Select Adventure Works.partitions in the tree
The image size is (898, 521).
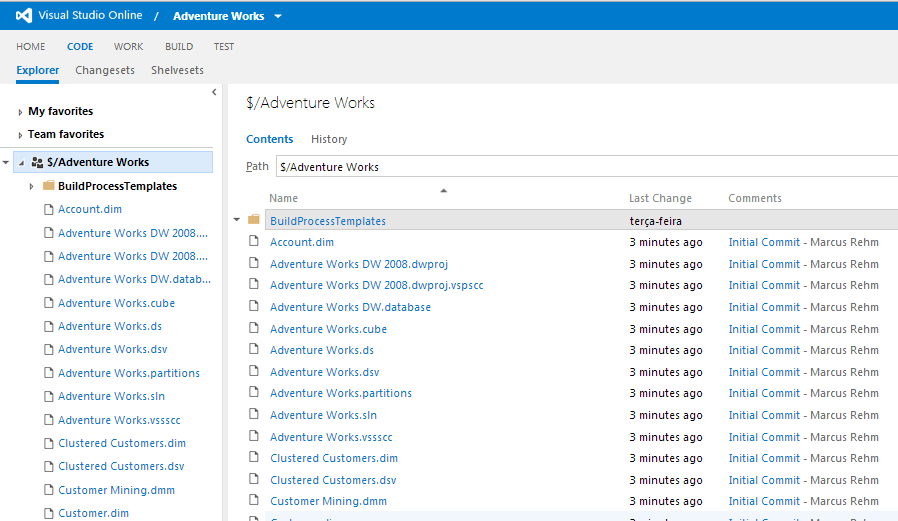[x=129, y=373]
